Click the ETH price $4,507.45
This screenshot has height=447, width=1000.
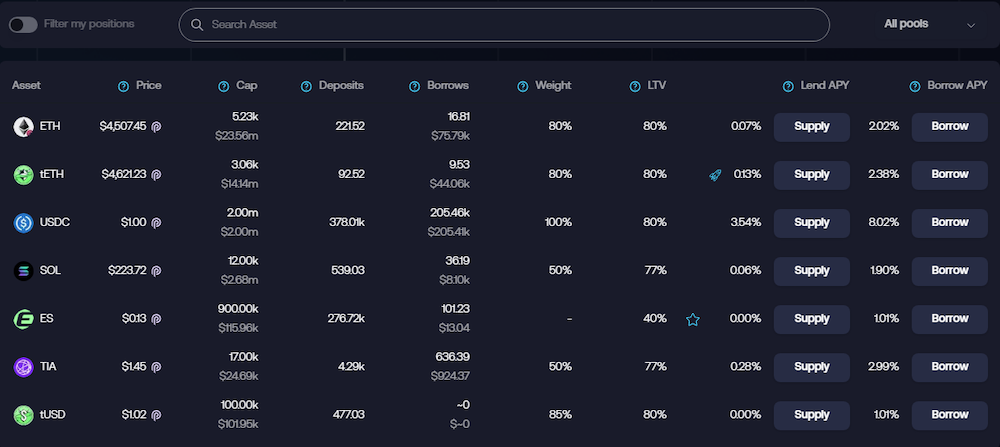(123, 127)
